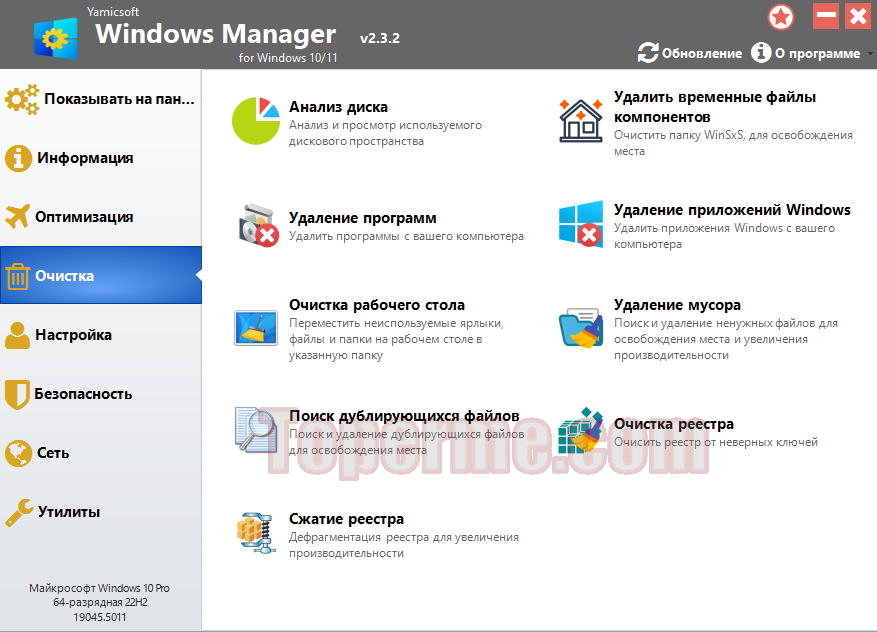Click the Удаление программ disc icon

pos(259,225)
